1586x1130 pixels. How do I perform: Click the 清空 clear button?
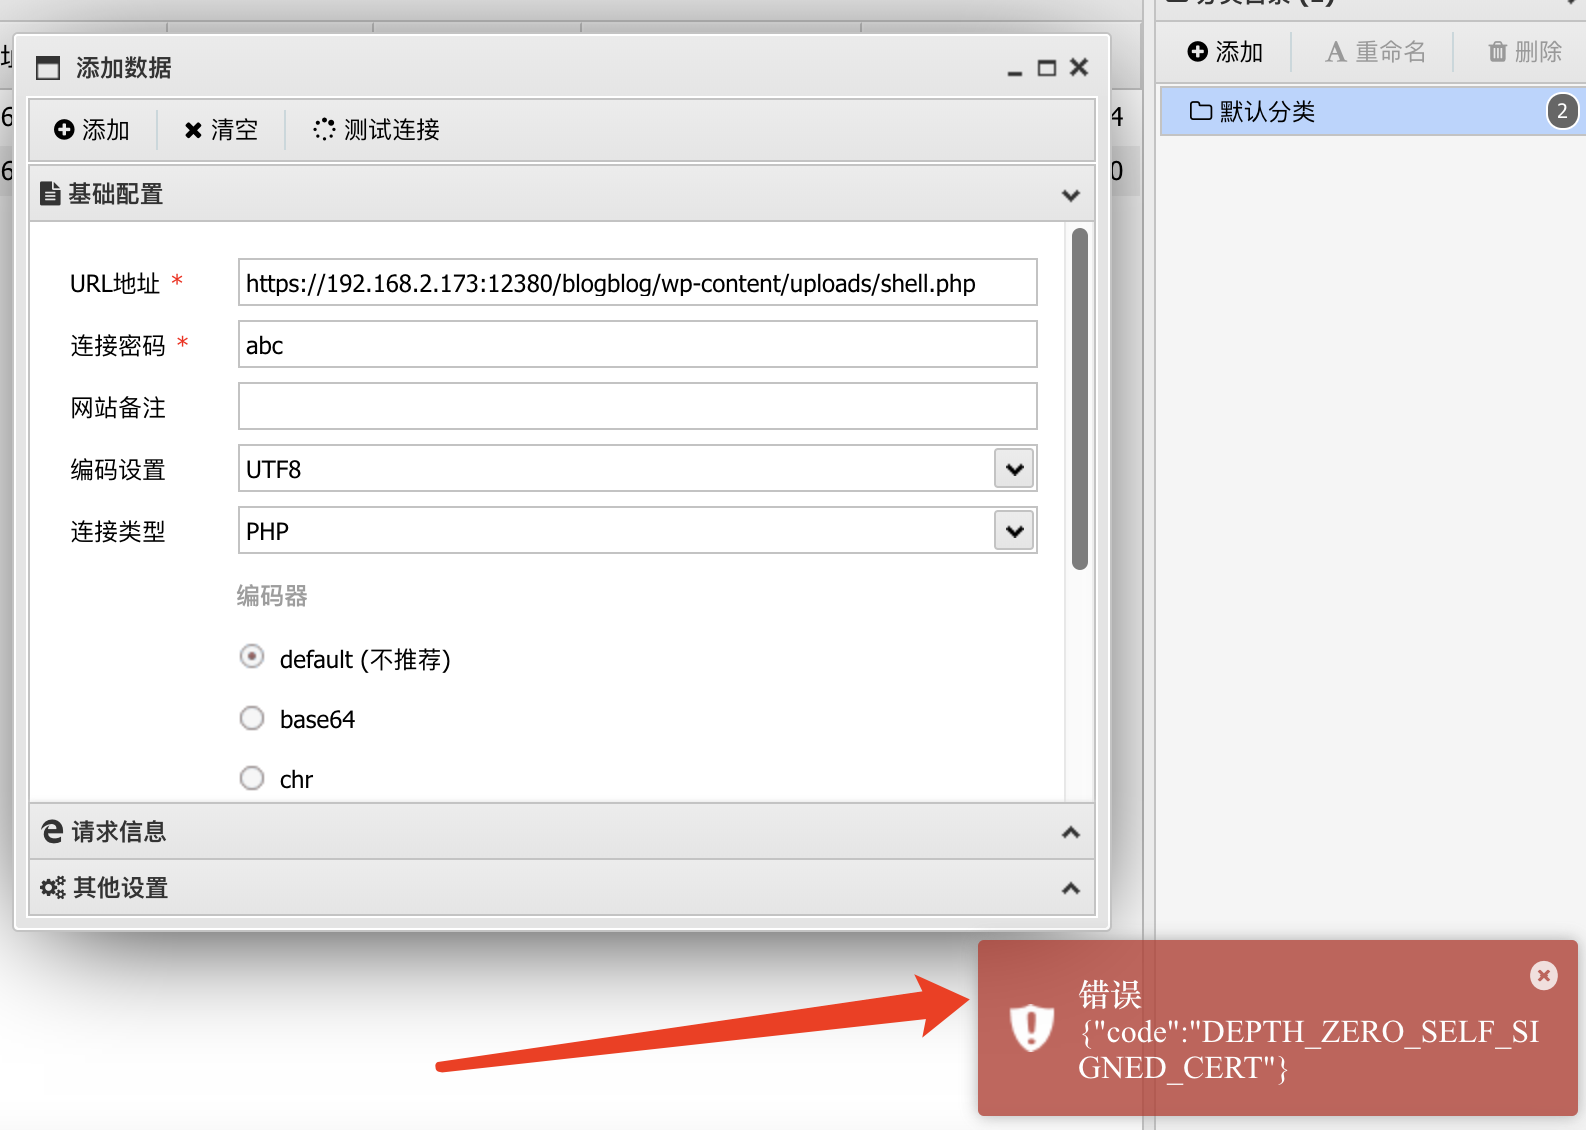pyautogui.click(x=221, y=130)
